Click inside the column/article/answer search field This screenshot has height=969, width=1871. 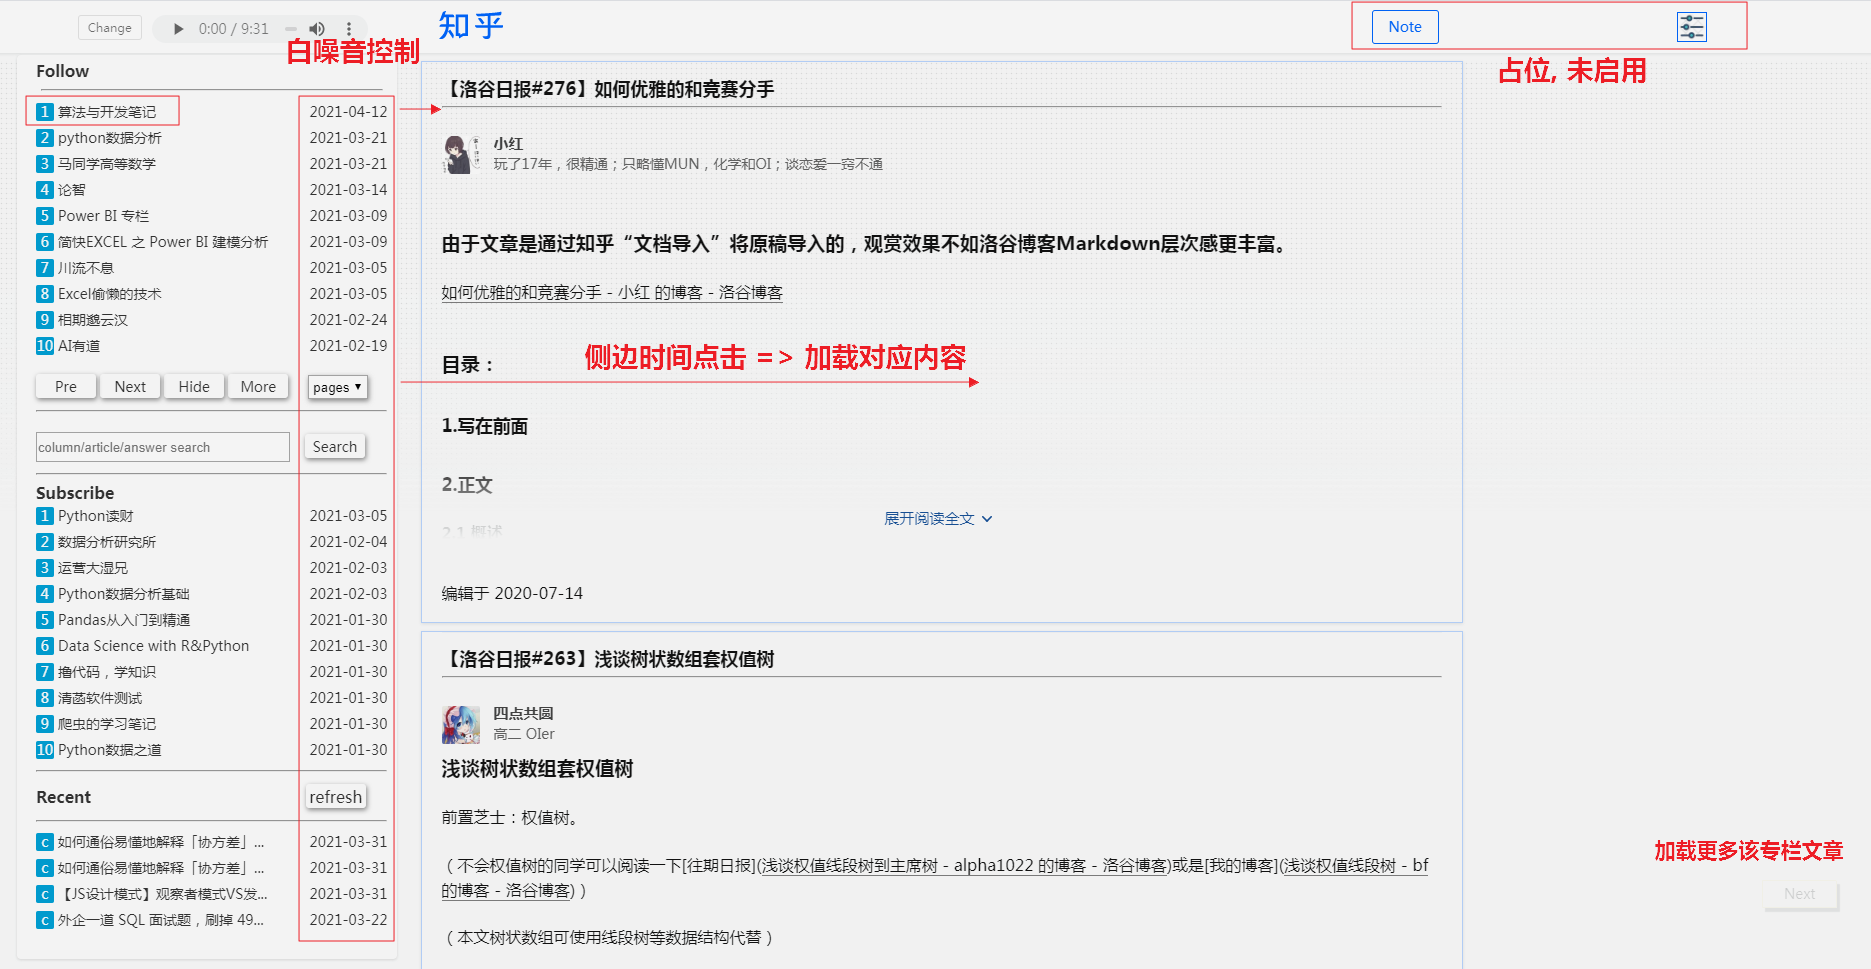pos(162,446)
